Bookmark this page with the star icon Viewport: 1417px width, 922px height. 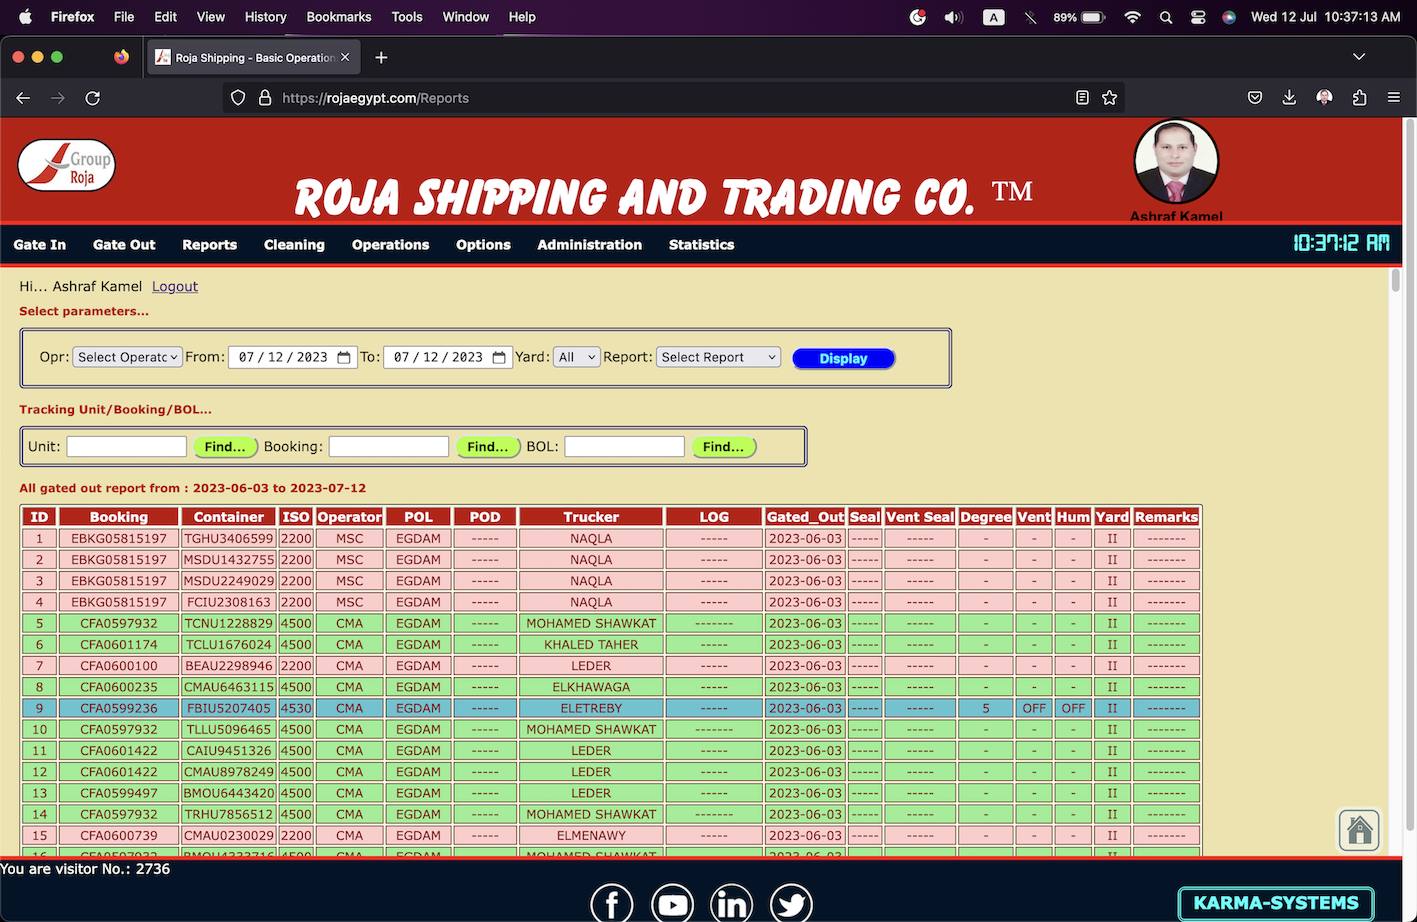click(x=1109, y=98)
